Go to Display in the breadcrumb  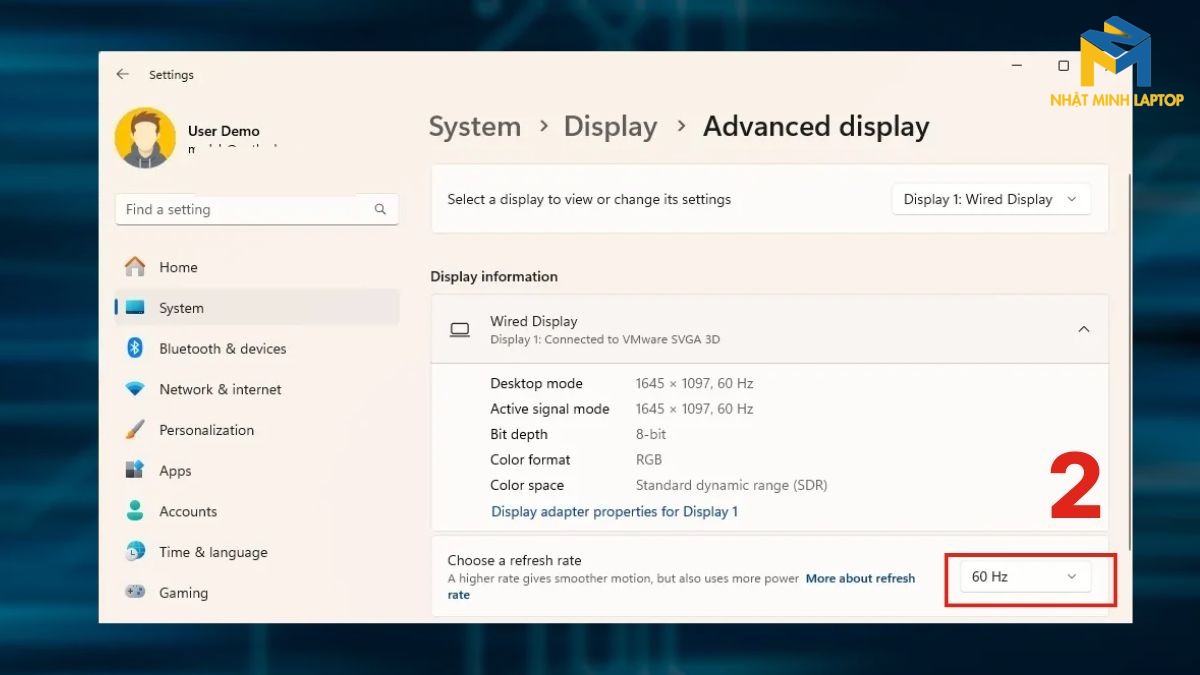click(x=611, y=127)
